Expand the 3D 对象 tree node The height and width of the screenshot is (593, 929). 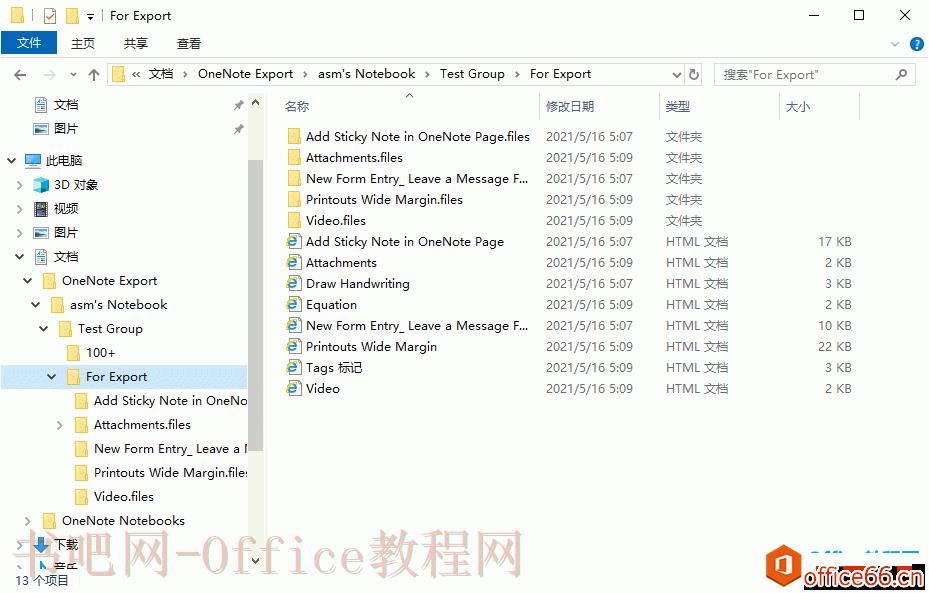pyautogui.click(x=20, y=185)
